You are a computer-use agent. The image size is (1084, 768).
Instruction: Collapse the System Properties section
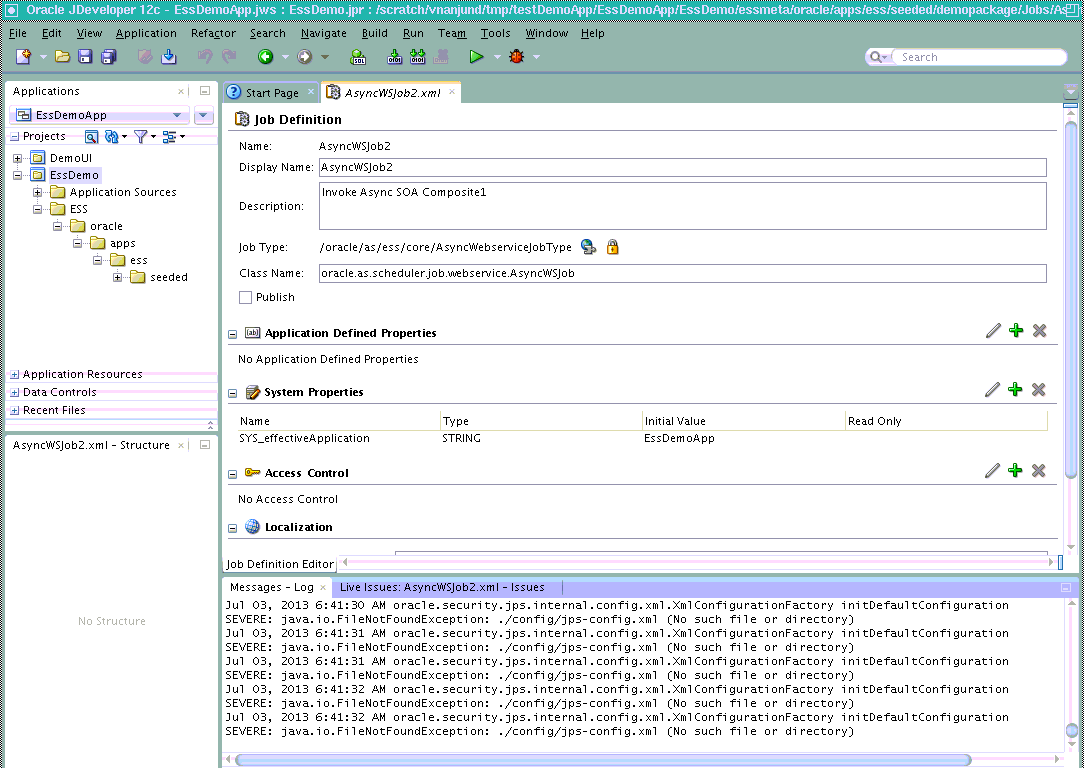233,393
